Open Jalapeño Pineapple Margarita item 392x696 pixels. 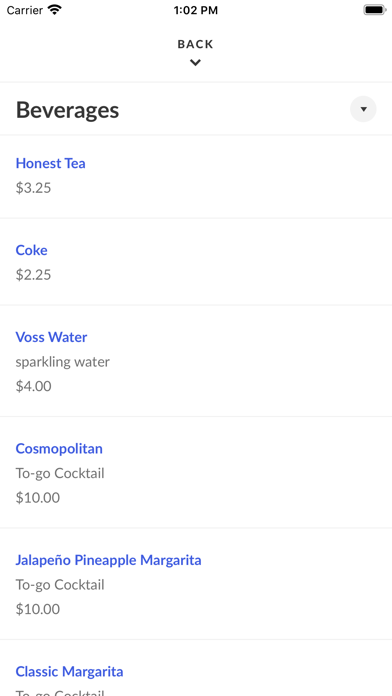108,560
